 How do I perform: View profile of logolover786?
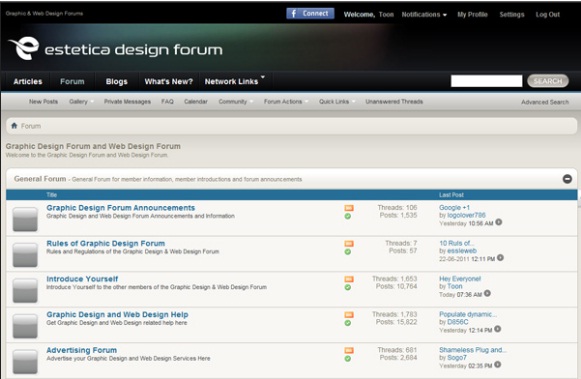click(x=466, y=215)
